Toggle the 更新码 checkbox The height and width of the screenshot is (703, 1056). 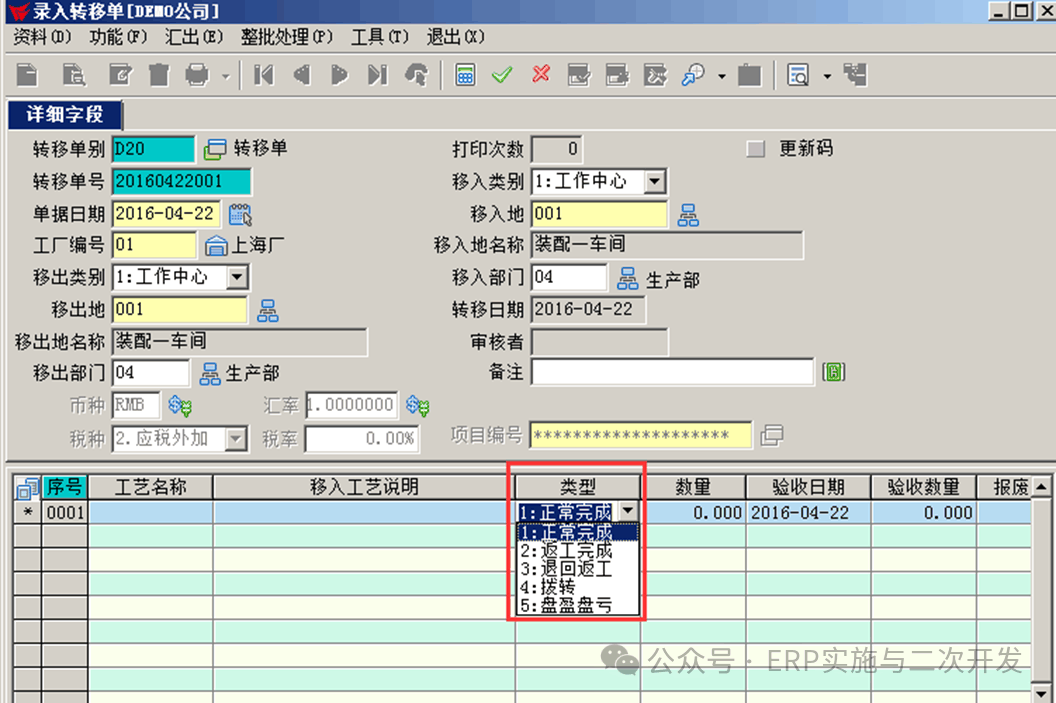click(x=756, y=149)
